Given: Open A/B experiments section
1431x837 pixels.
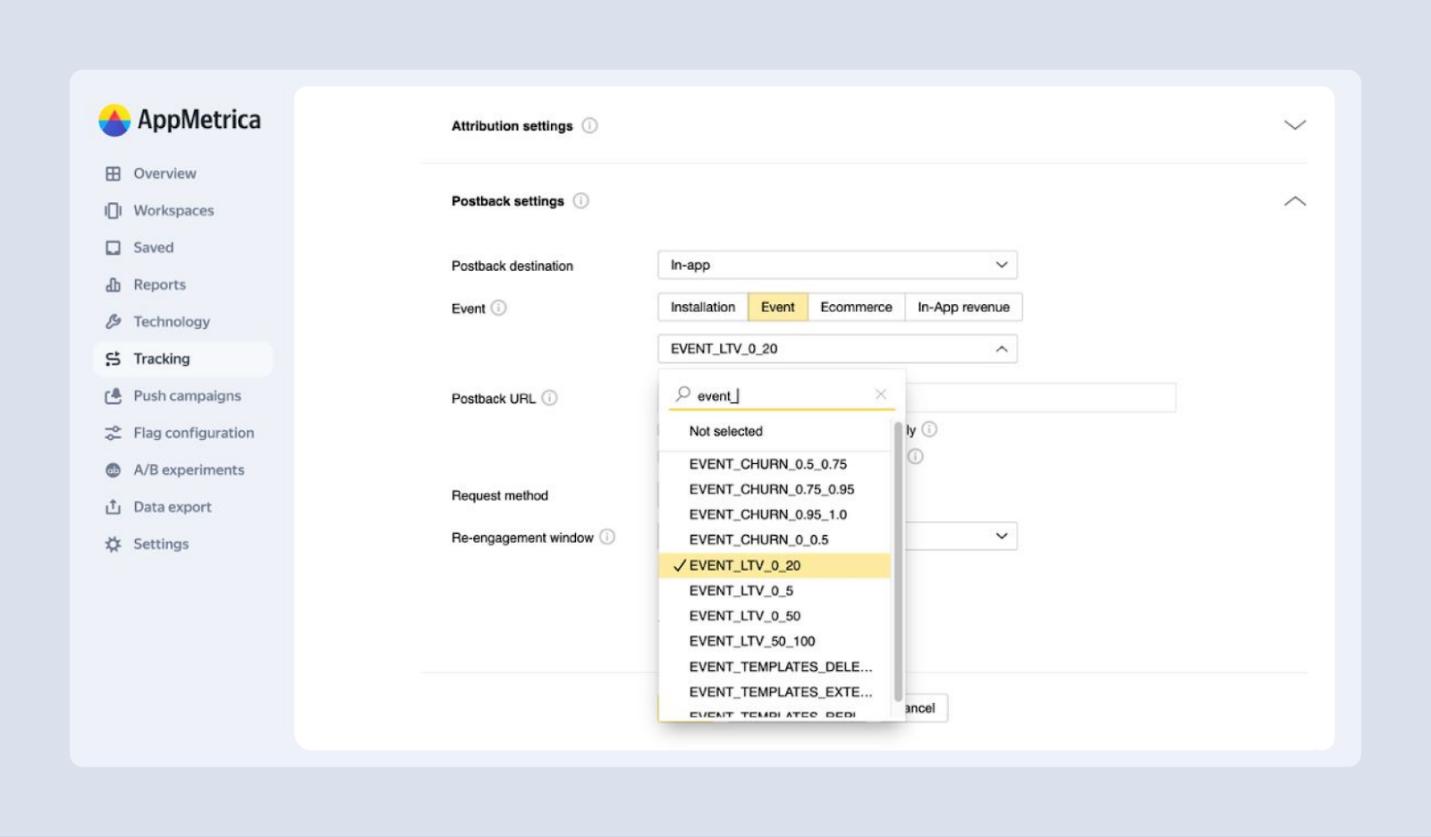Looking at the screenshot, I should coord(188,469).
